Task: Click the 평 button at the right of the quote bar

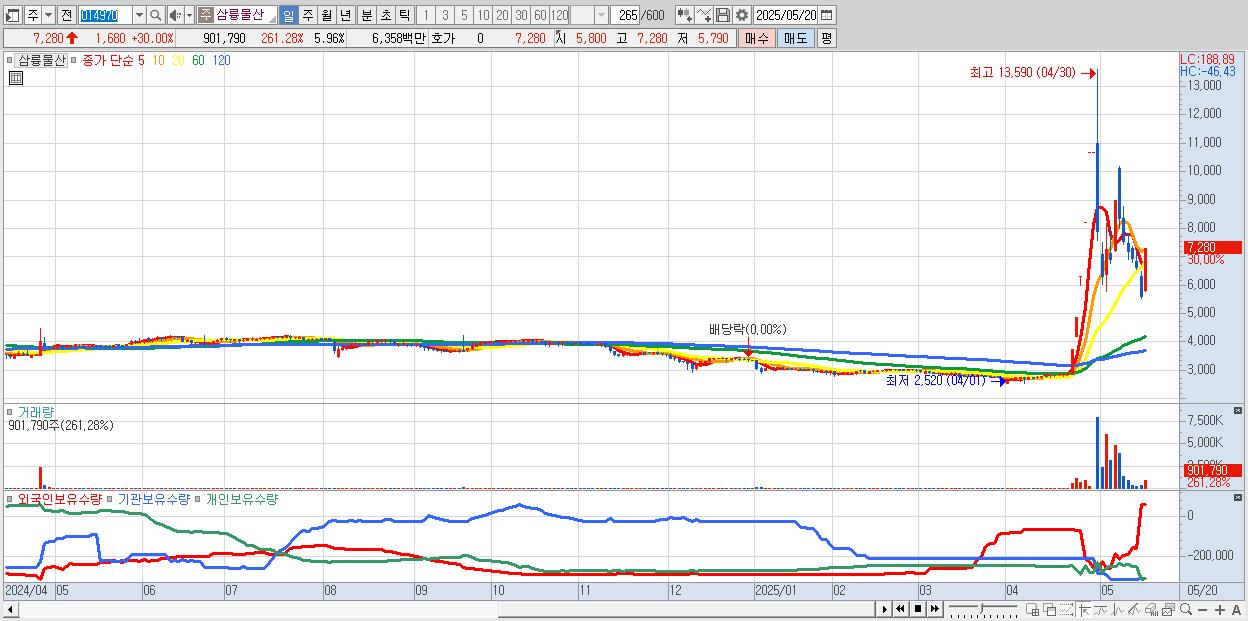Action: (826, 38)
